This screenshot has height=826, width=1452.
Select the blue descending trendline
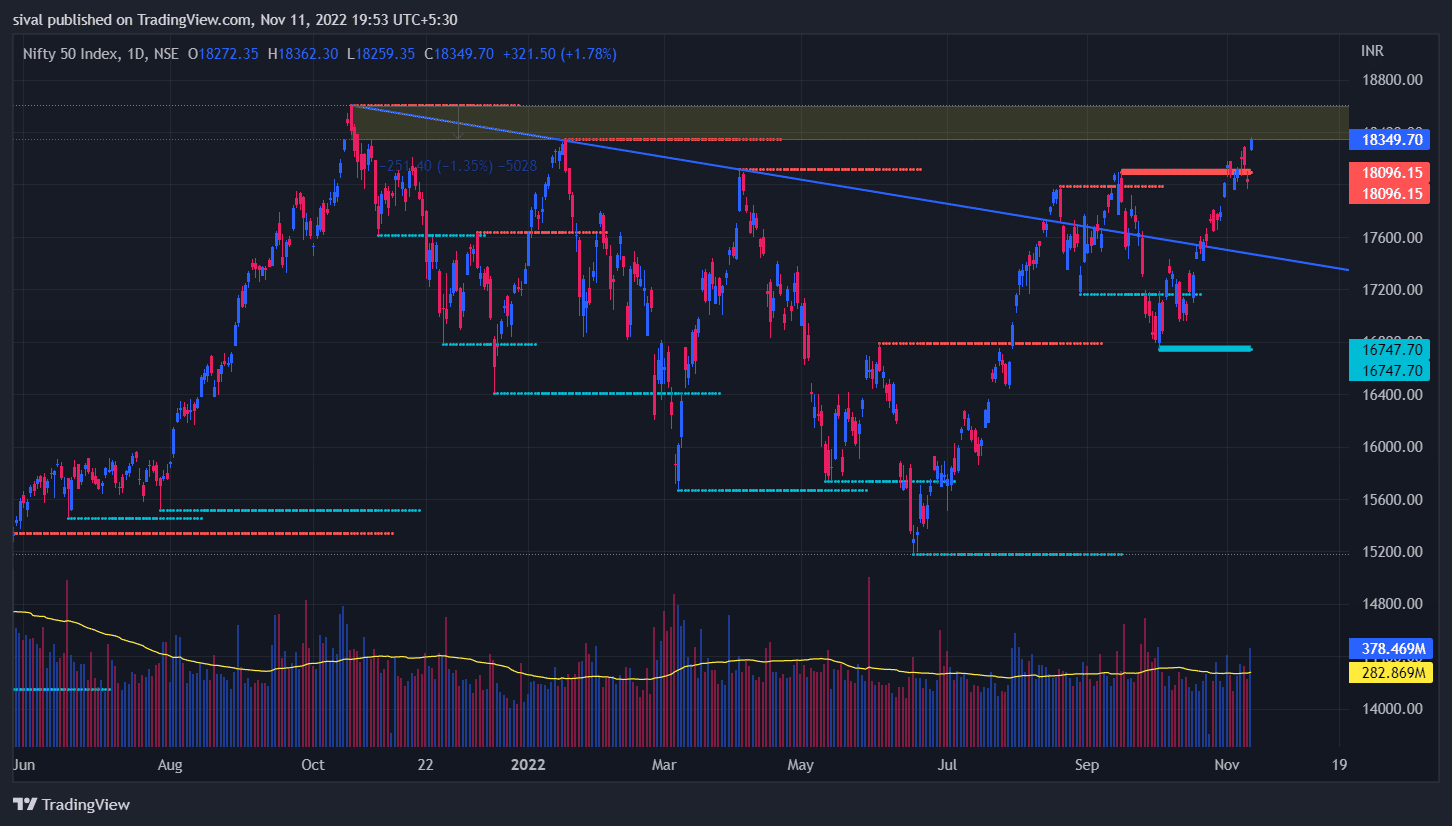(x=850, y=187)
